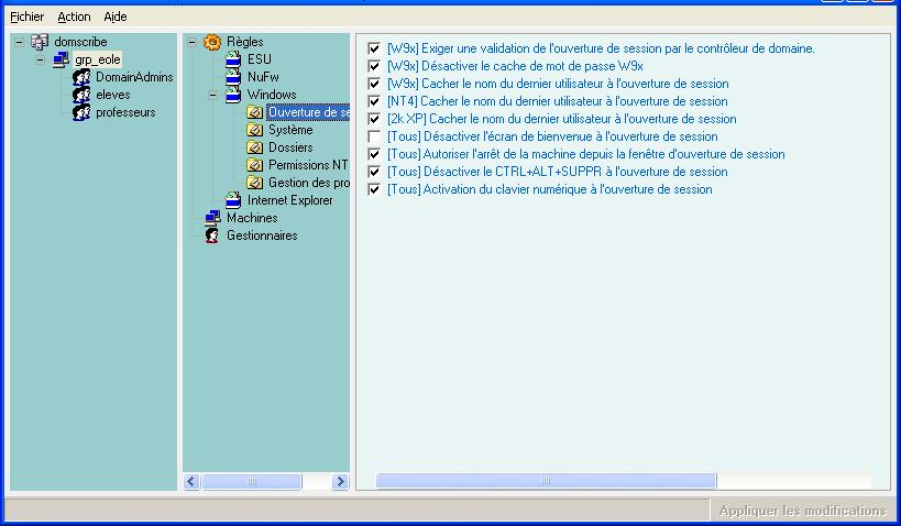Uncheck W9x domain controller validation checkbox
Screen dimensions: 901x526
(x=374, y=49)
